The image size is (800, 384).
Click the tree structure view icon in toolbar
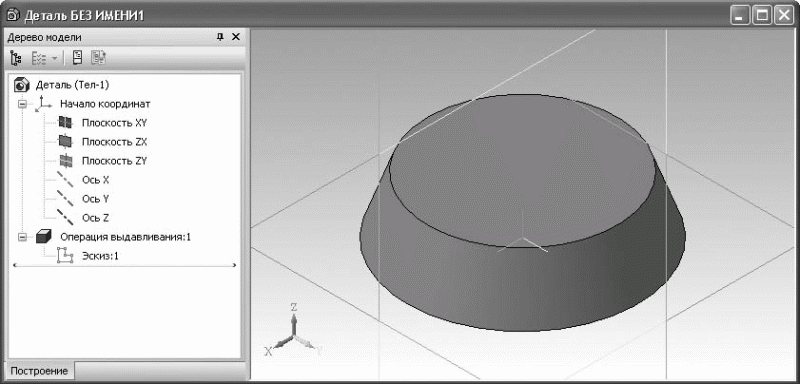click(16, 58)
